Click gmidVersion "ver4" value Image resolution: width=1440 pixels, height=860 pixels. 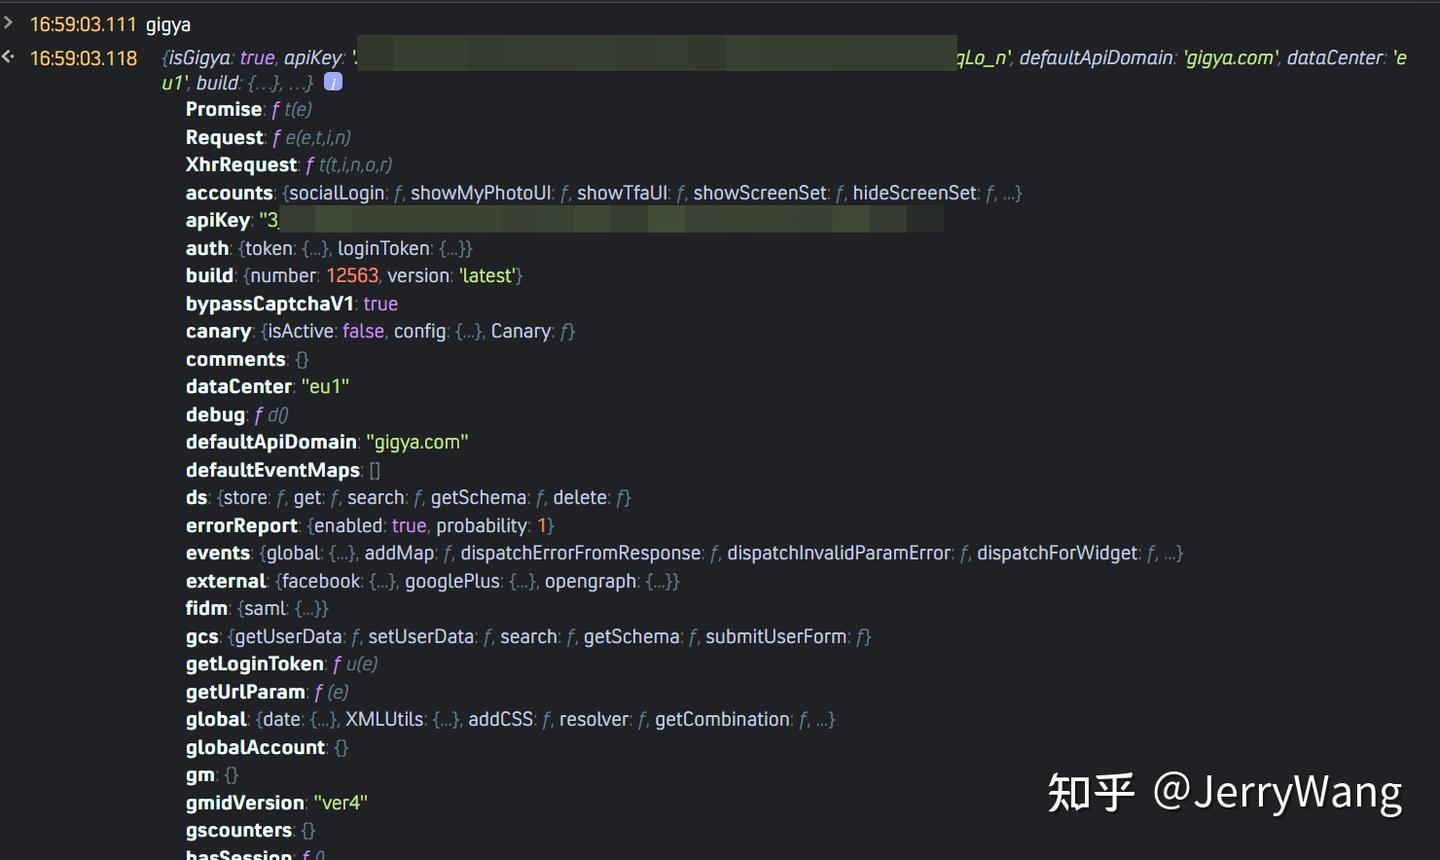(x=340, y=803)
